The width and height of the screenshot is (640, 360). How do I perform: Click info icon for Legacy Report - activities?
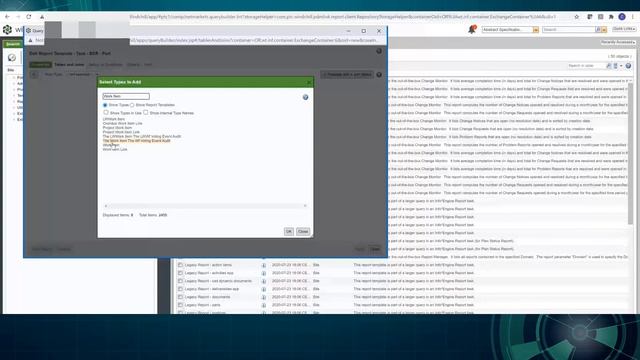point(264,273)
